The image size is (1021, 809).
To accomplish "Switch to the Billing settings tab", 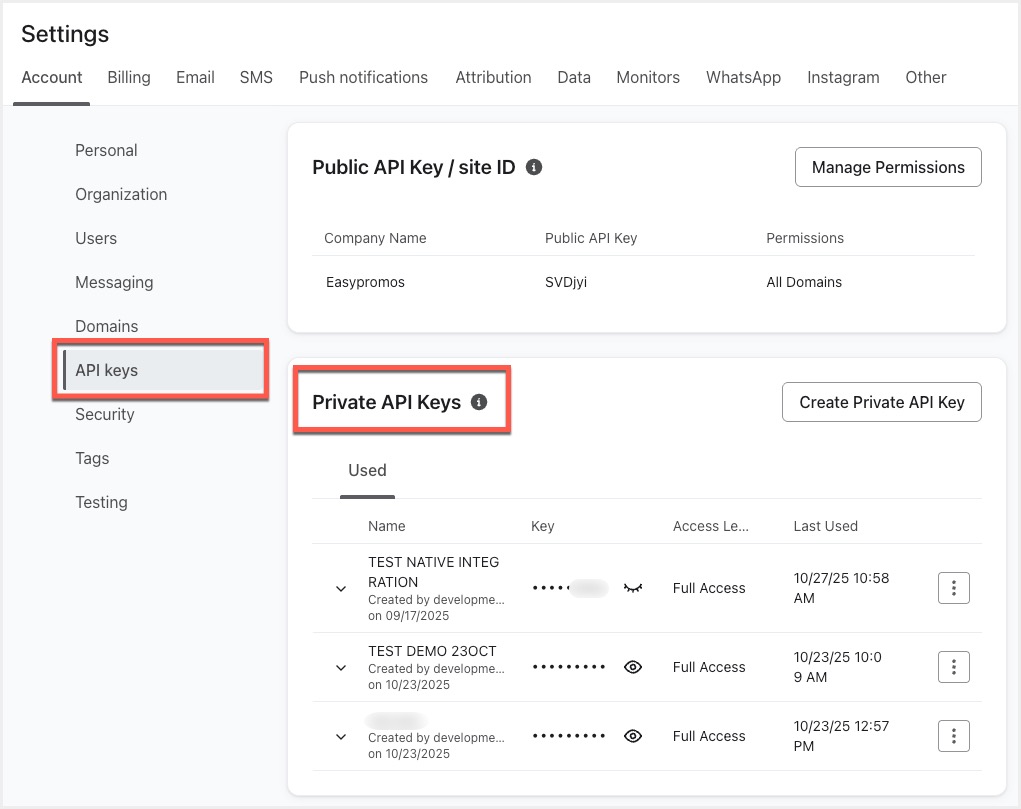I will click(129, 77).
